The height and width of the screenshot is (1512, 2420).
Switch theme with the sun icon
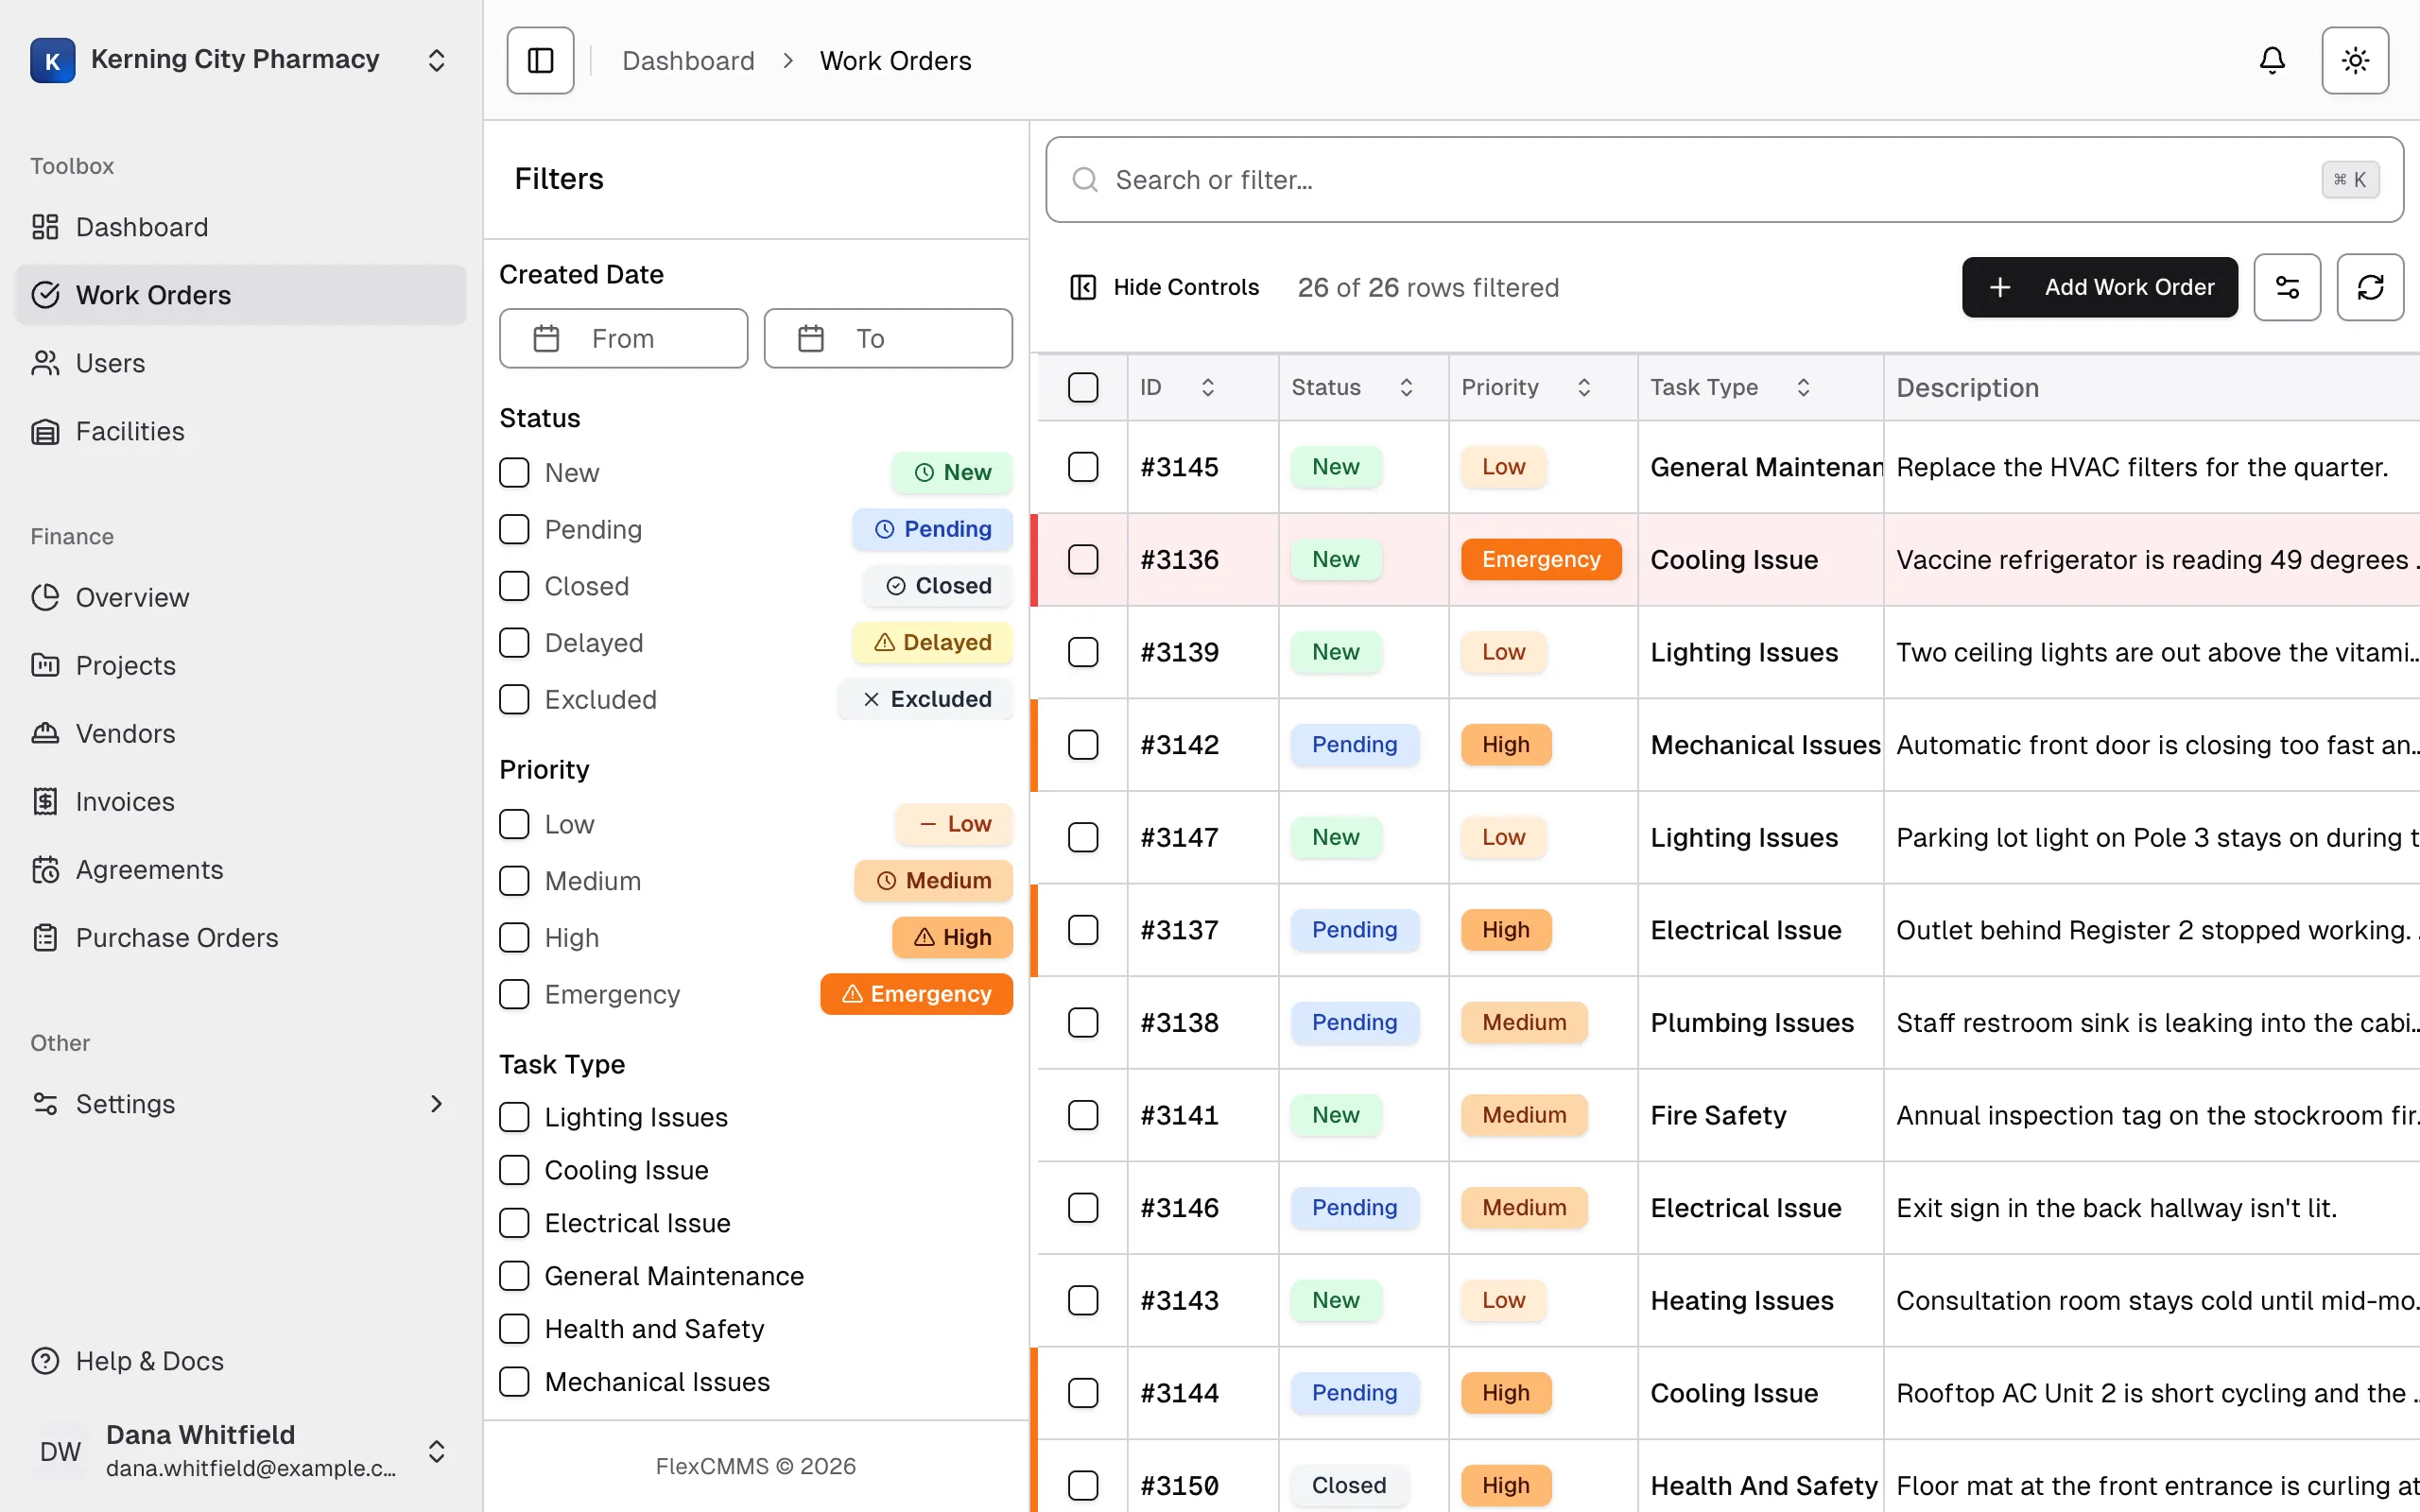[x=2355, y=60]
